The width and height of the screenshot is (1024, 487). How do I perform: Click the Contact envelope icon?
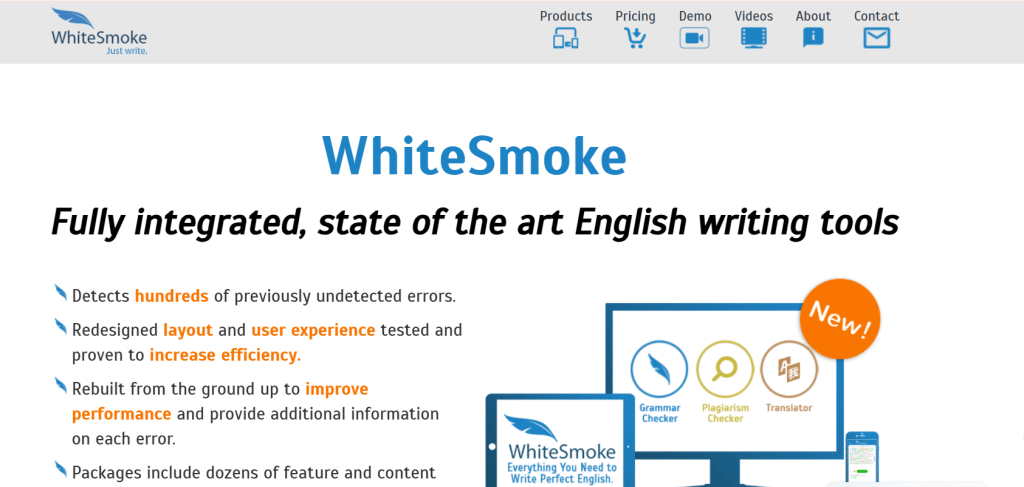click(x=876, y=39)
